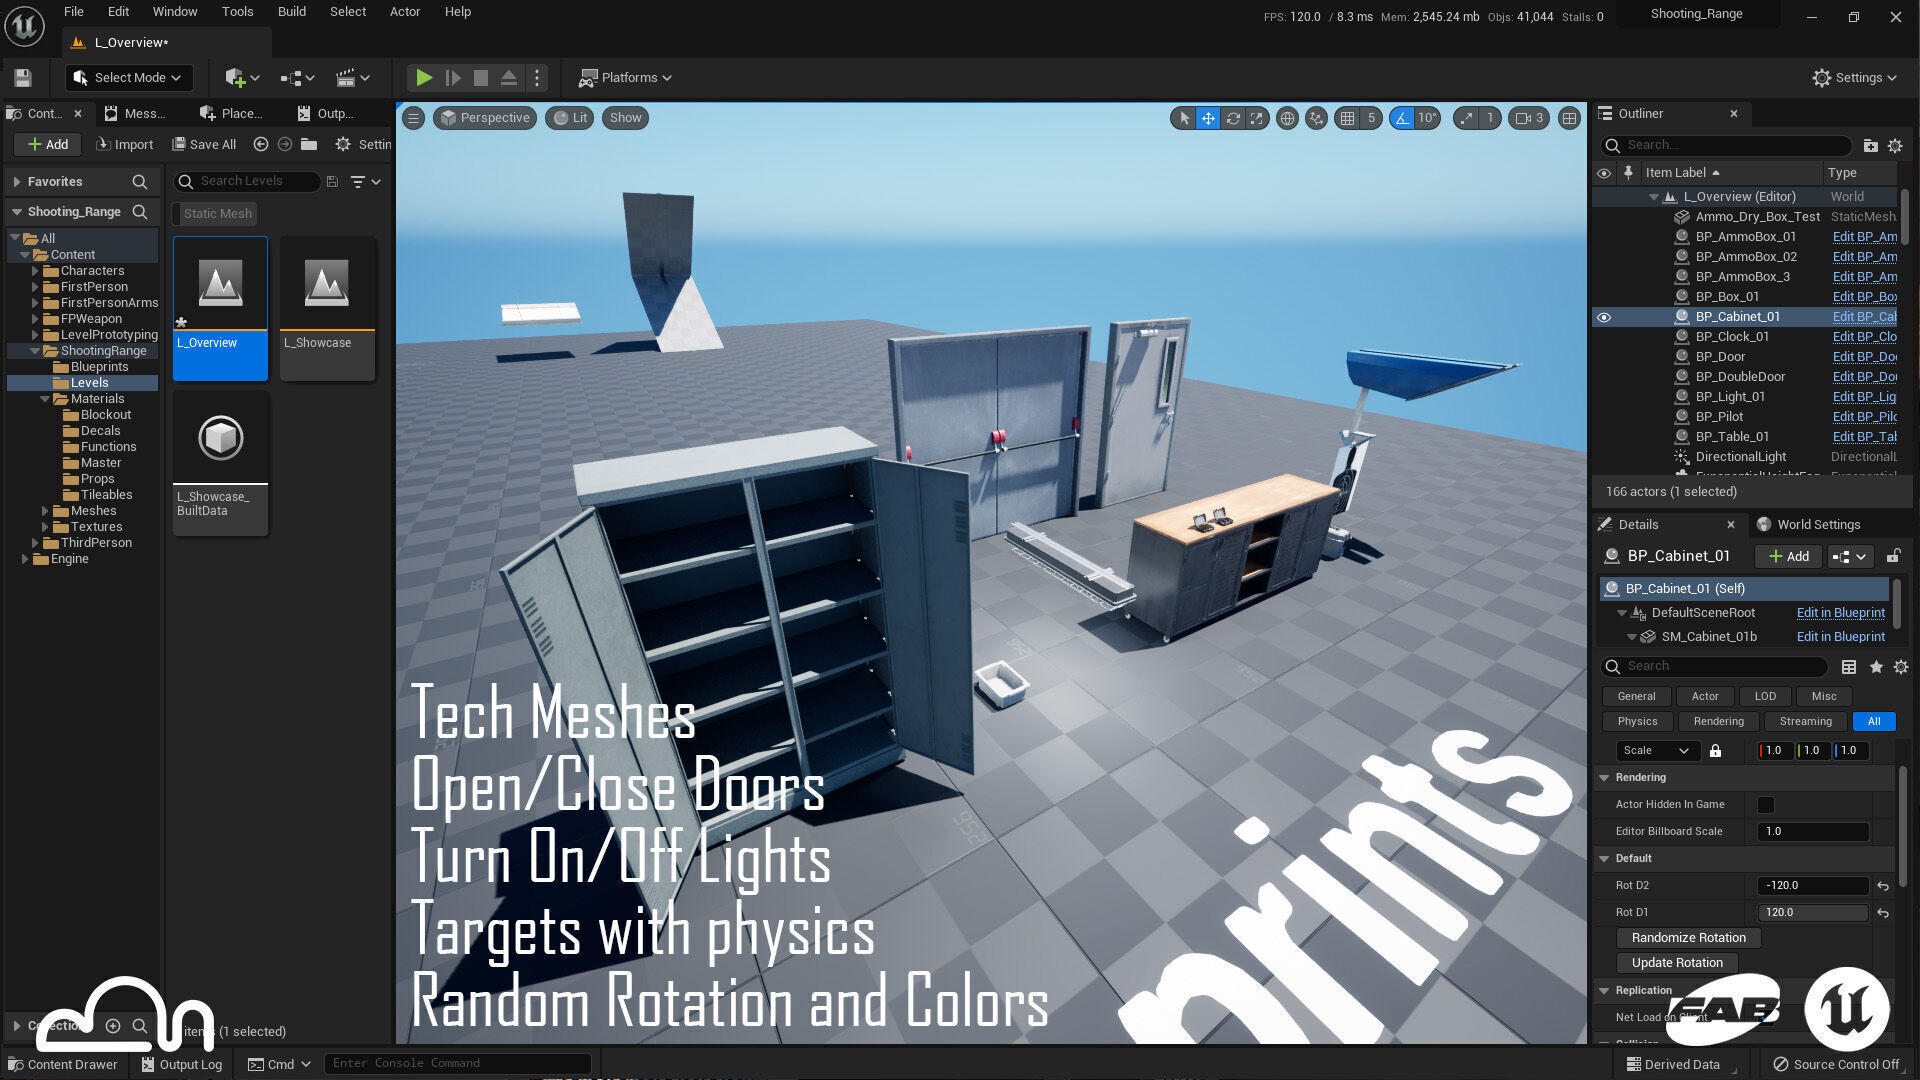The height and width of the screenshot is (1080, 1920).
Task: Select the viewport selection arrow tool
Action: (1184, 118)
